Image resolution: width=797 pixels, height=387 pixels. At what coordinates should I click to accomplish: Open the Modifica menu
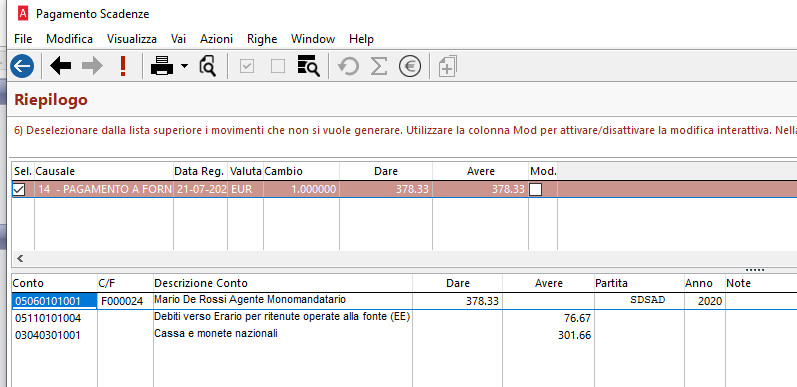pyautogui.click(x=70, y=39)
